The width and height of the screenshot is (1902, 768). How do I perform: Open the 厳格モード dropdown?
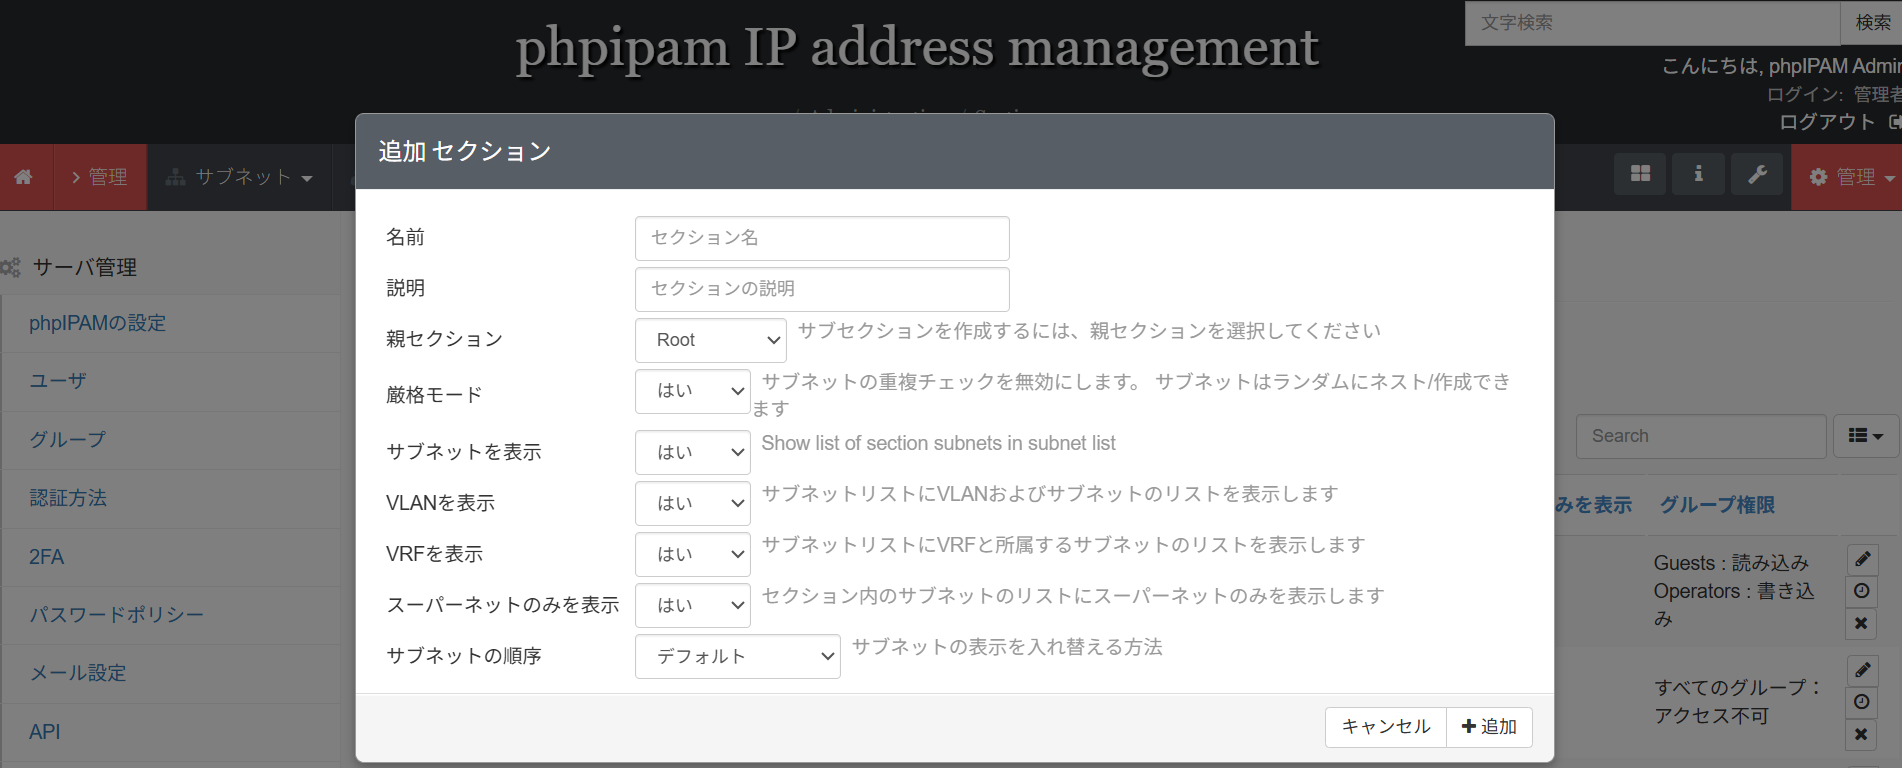coord(692,391)
